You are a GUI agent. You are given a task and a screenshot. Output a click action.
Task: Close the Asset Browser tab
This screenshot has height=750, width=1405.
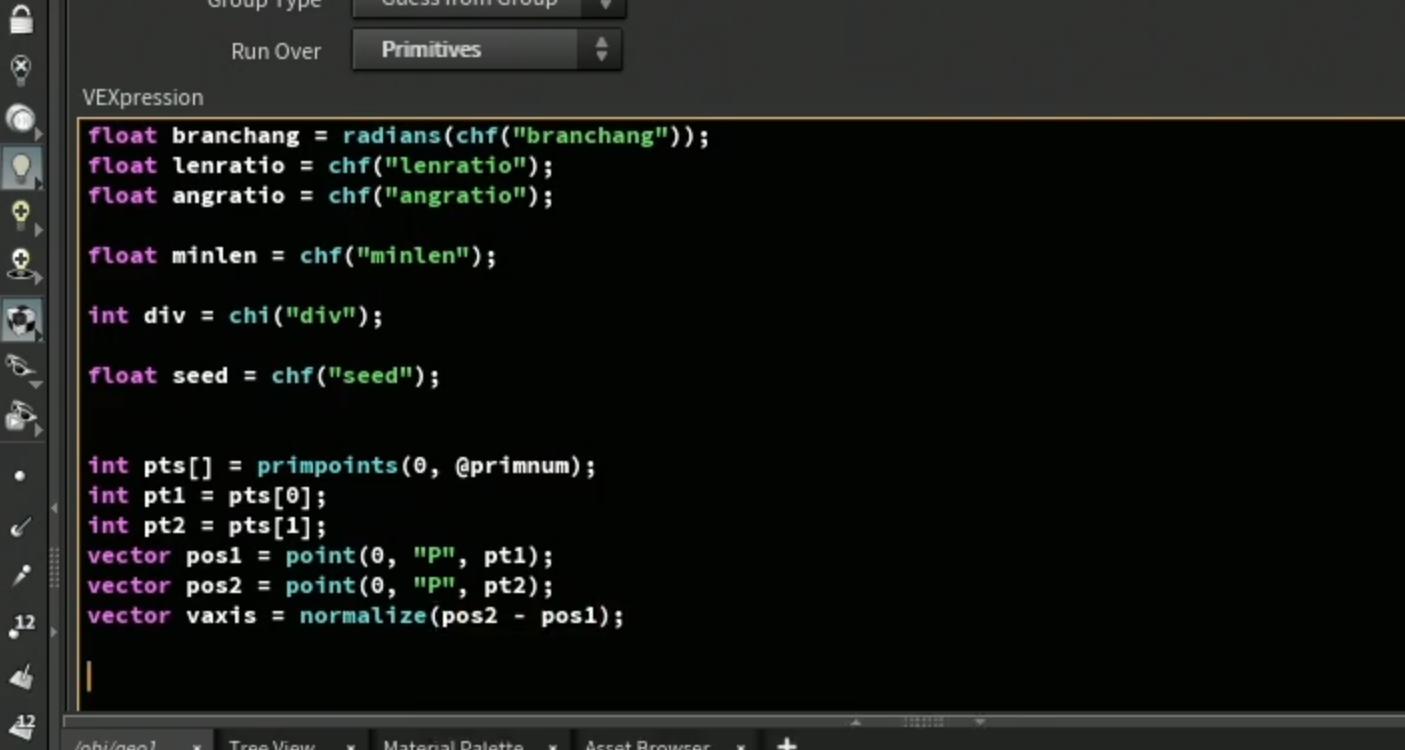pos(741,746)
